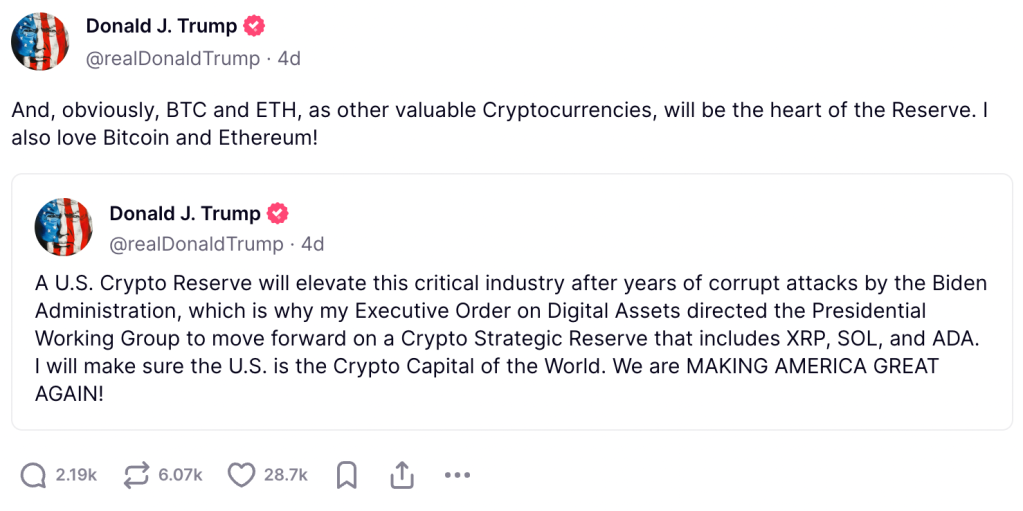Click the ReTruth repost arrows icon
The width and height of the screenshot is (1023, 511).
[x=135, y=475]
